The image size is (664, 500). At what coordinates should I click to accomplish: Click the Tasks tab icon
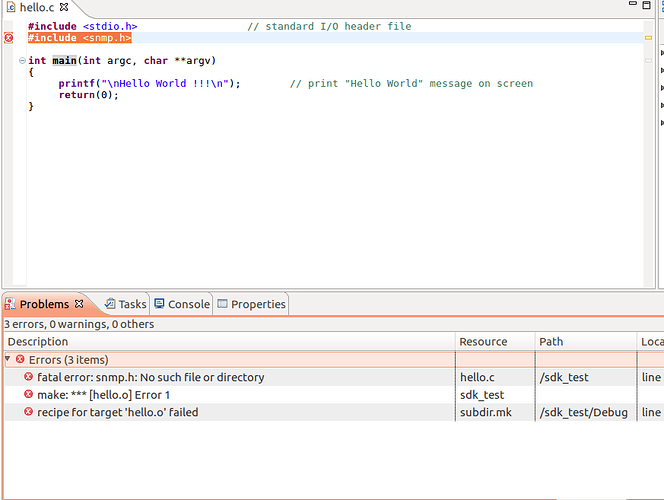tap(110, 303)
